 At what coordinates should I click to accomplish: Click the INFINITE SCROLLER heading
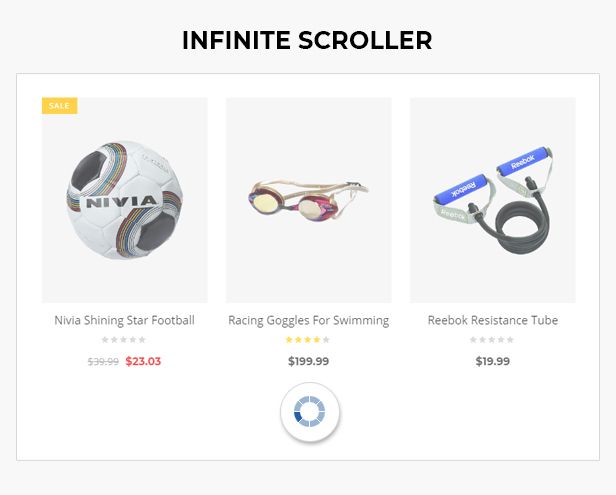pyautogui.click(x=307, y=41)
